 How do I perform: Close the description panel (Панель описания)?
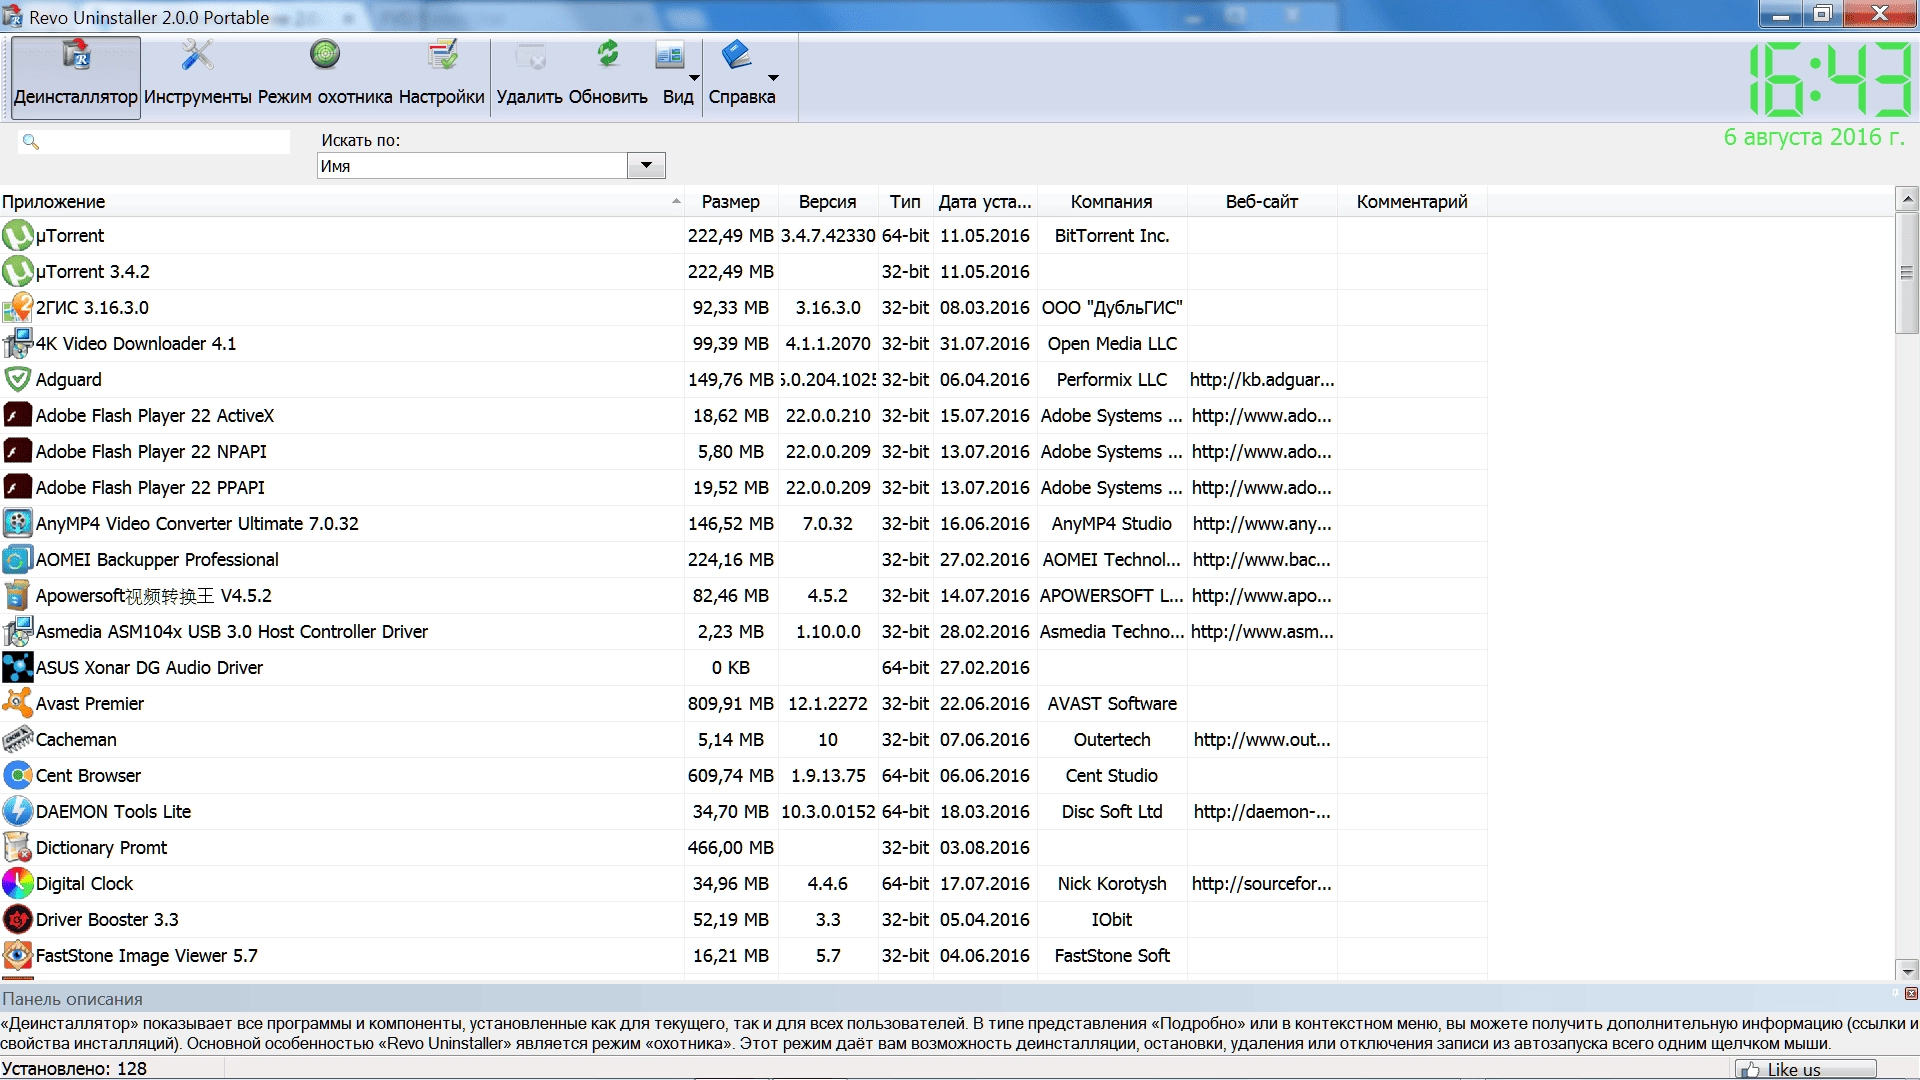coord(1911,994)
